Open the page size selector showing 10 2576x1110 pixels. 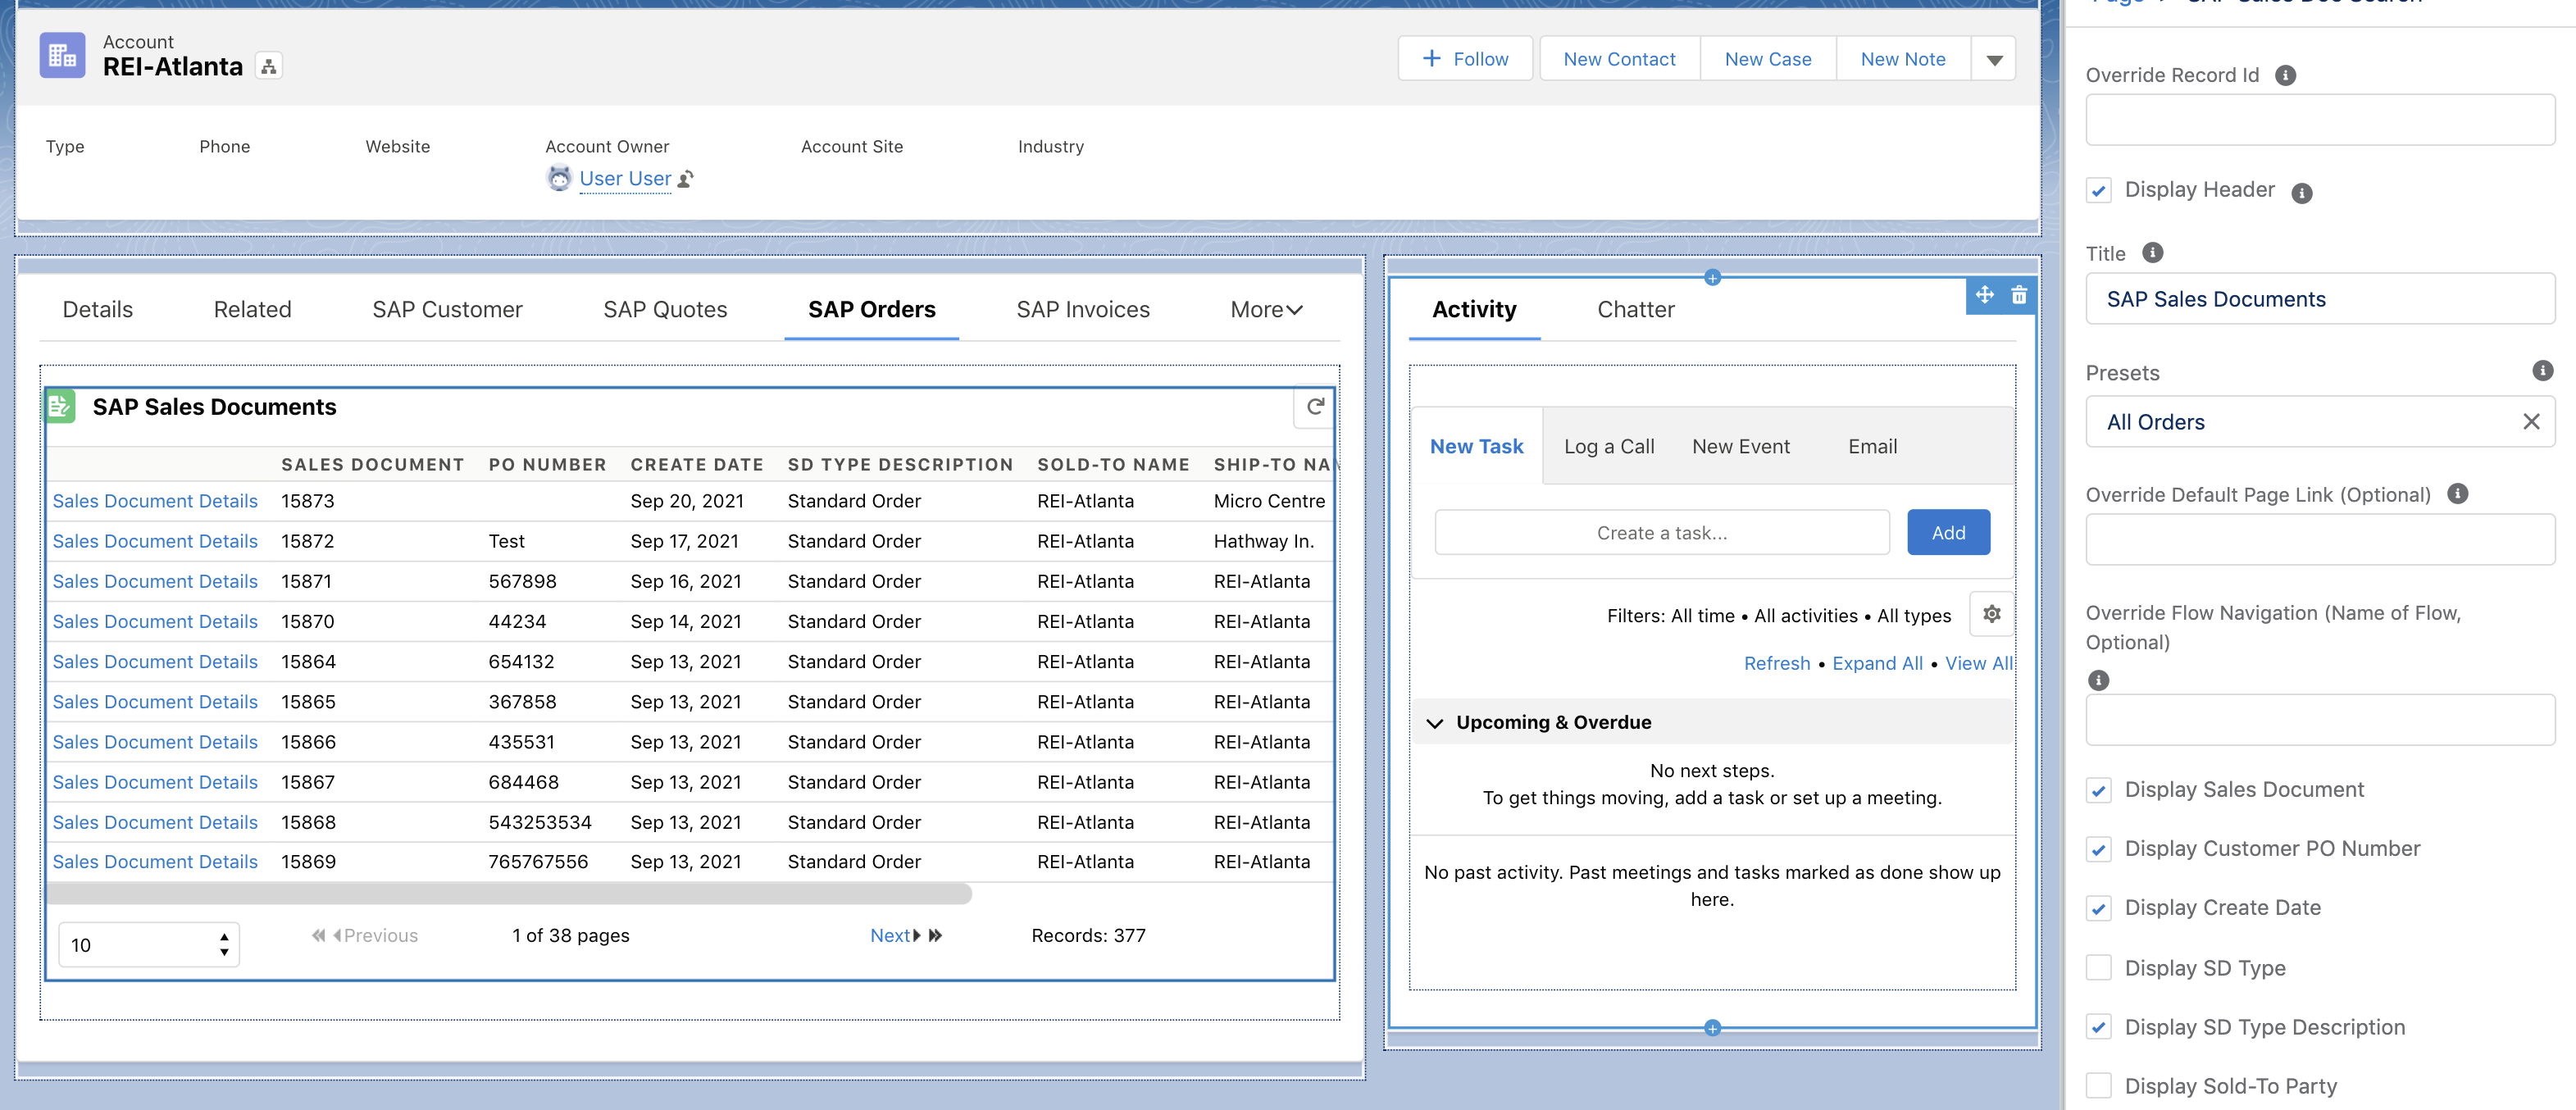click(x=149, y=944)
